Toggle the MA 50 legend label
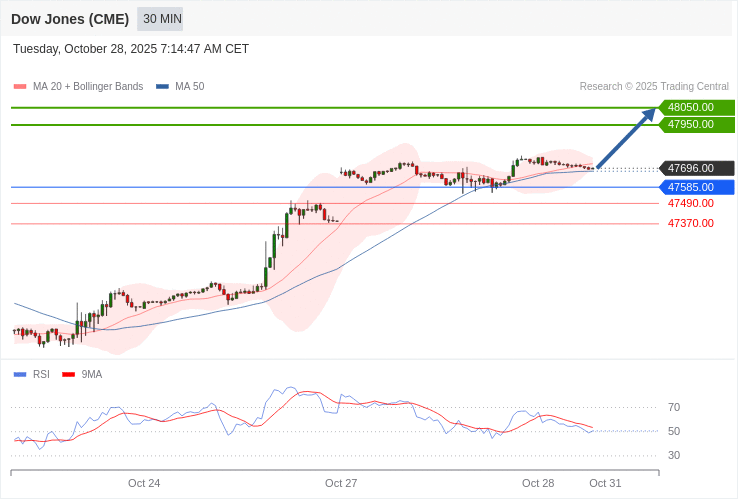The width and height of the screenshot is (738, 500). click(x=189, y=87)
